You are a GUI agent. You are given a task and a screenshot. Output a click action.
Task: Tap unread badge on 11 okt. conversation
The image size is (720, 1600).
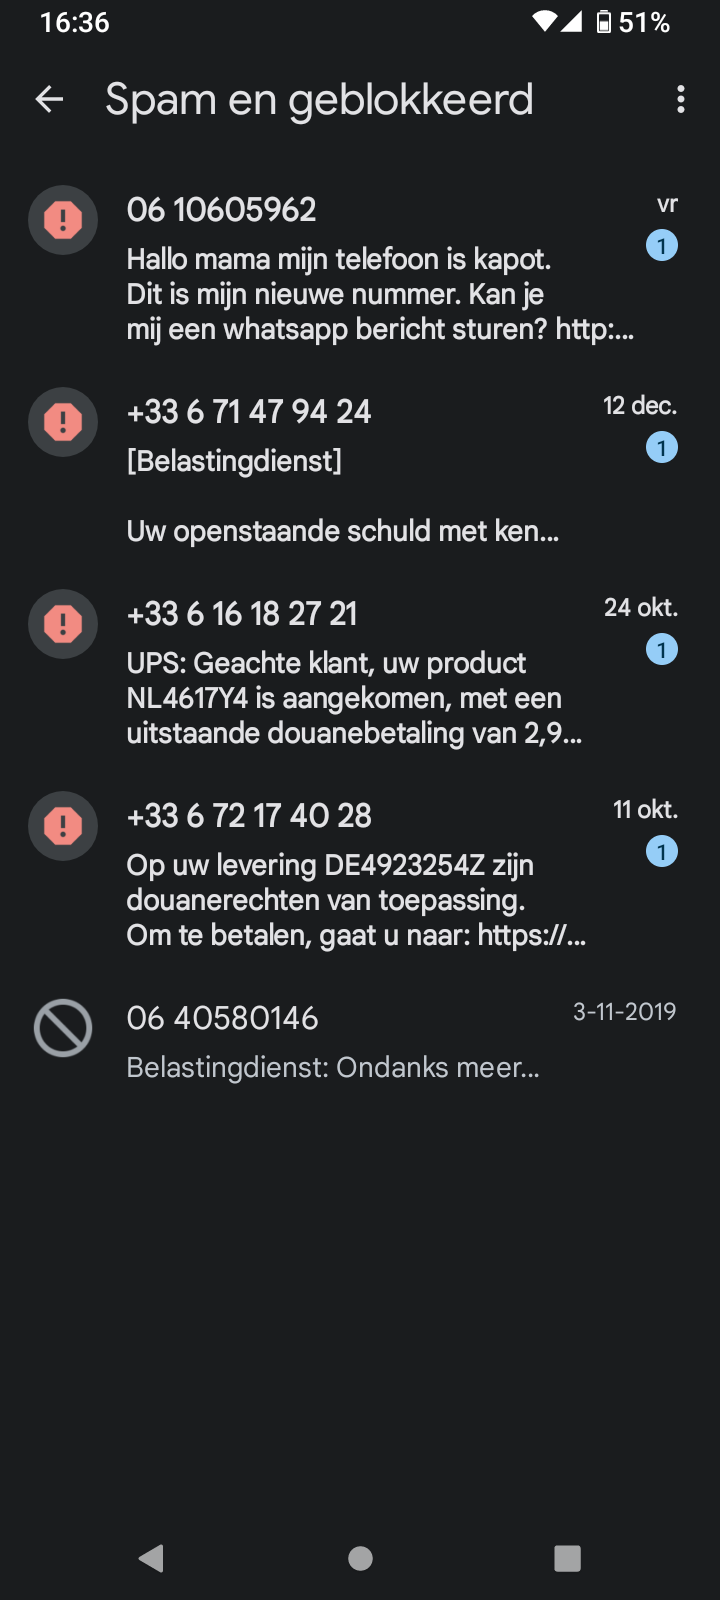pos(661,852)
